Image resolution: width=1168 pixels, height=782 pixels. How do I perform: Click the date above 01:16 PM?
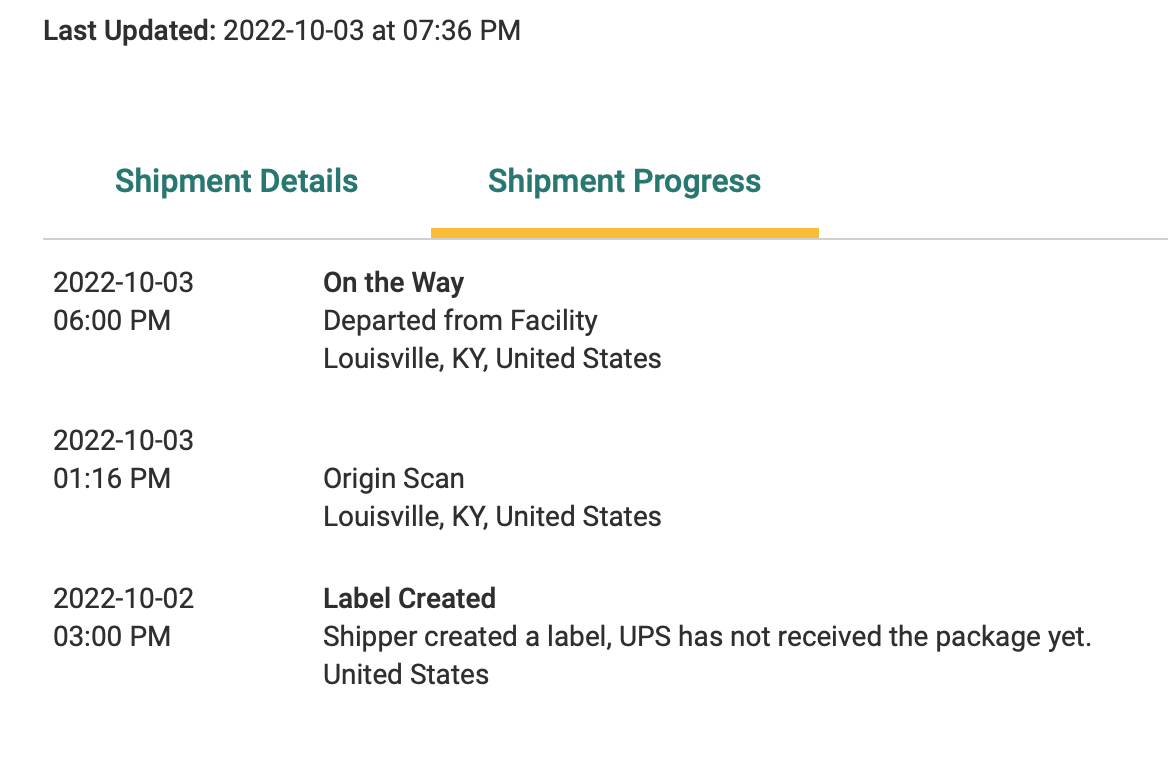point(123,441)
